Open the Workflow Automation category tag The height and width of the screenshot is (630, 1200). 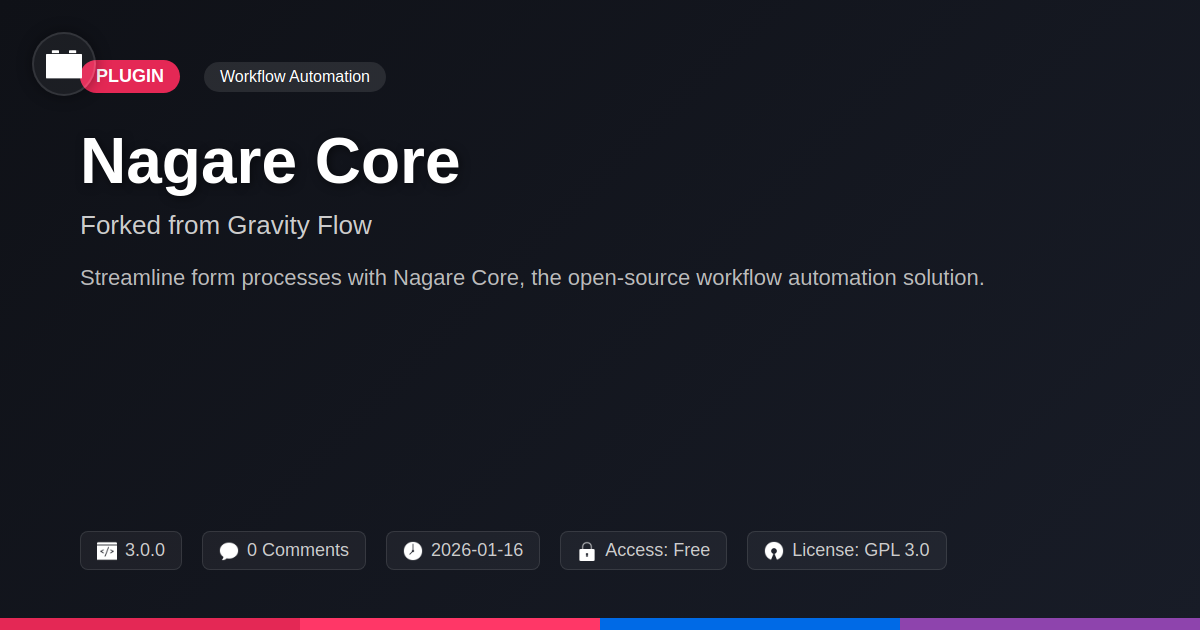[x=295, y=77]
